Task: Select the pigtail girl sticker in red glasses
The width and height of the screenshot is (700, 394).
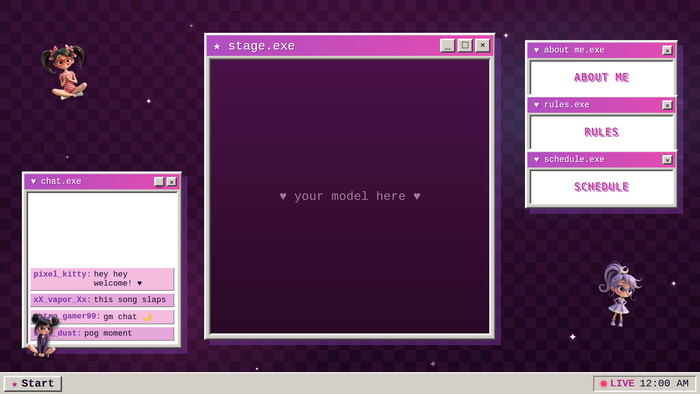Action: (x=65, y=71)
